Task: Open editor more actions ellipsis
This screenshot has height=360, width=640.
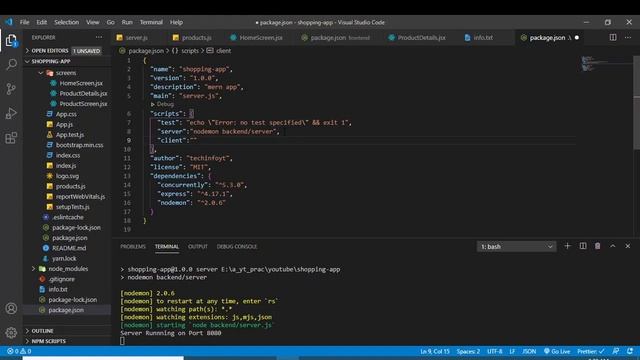Action: coord(628,37)
